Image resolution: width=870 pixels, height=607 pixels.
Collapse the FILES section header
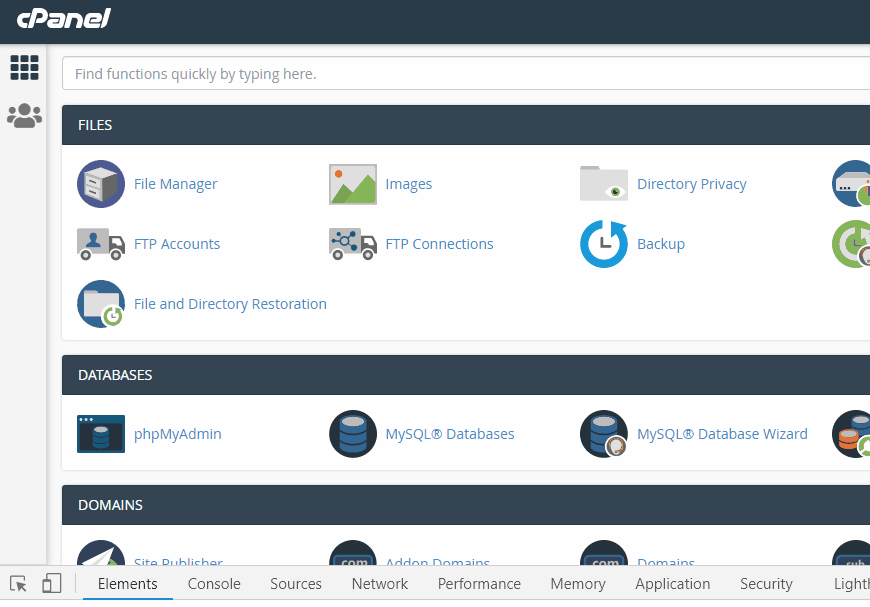click(x=466, y=125)
